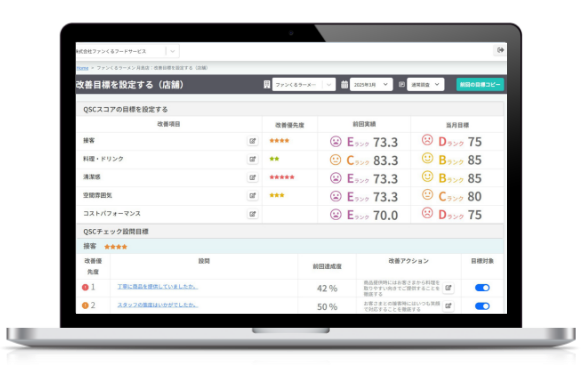584x366 pixels.
Task: Click the 接客 previous result E rank 73.3
Action: pyautogui.click(x=364, y=142)
